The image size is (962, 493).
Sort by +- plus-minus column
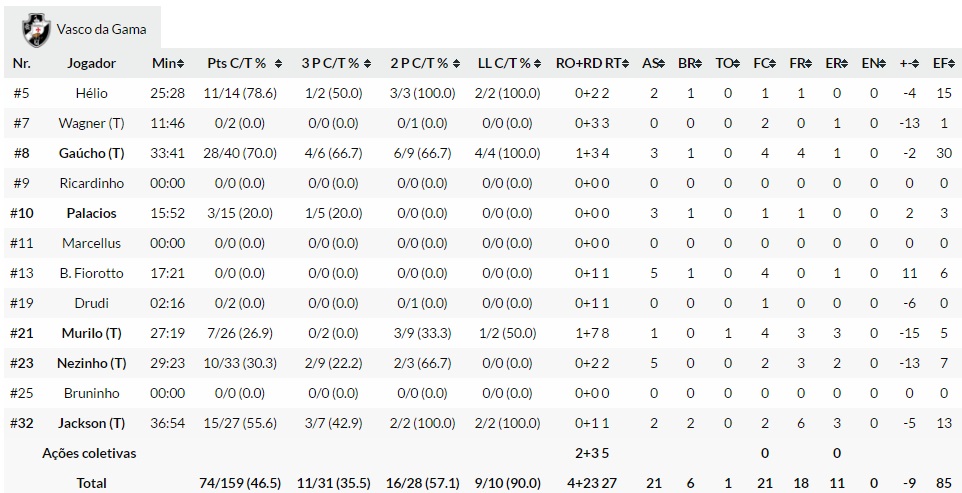click(908, 63)
